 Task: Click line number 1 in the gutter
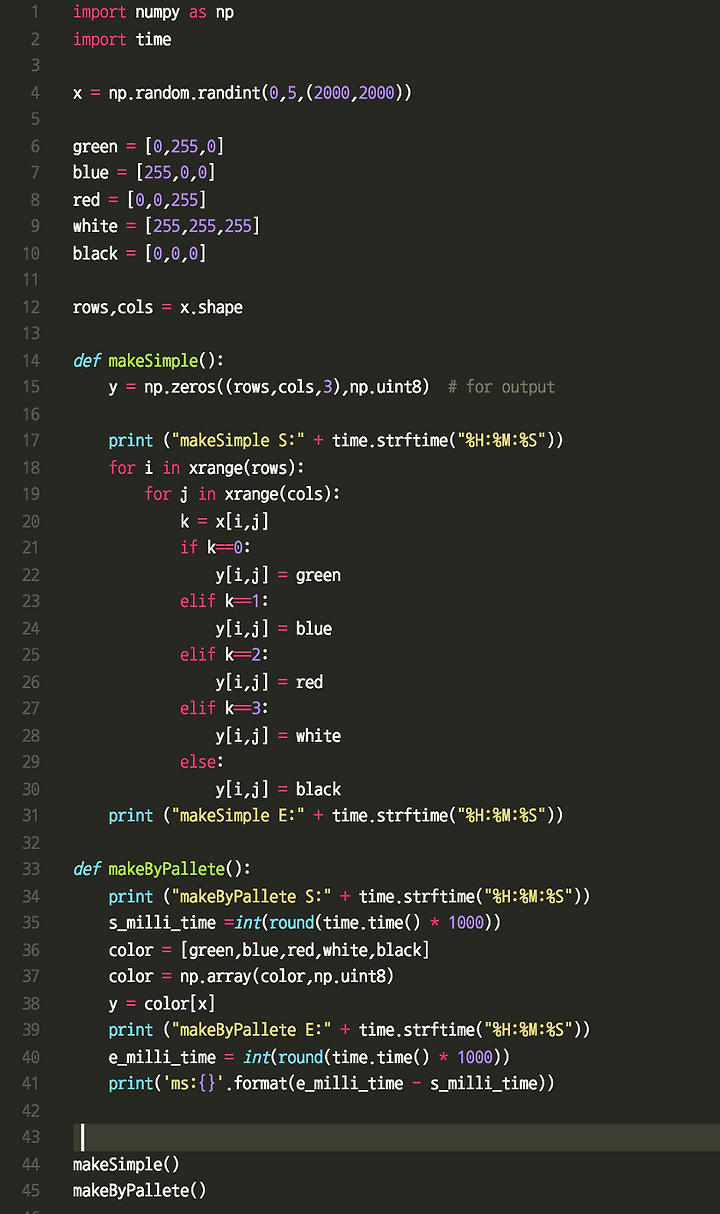(x=35, y=12)
